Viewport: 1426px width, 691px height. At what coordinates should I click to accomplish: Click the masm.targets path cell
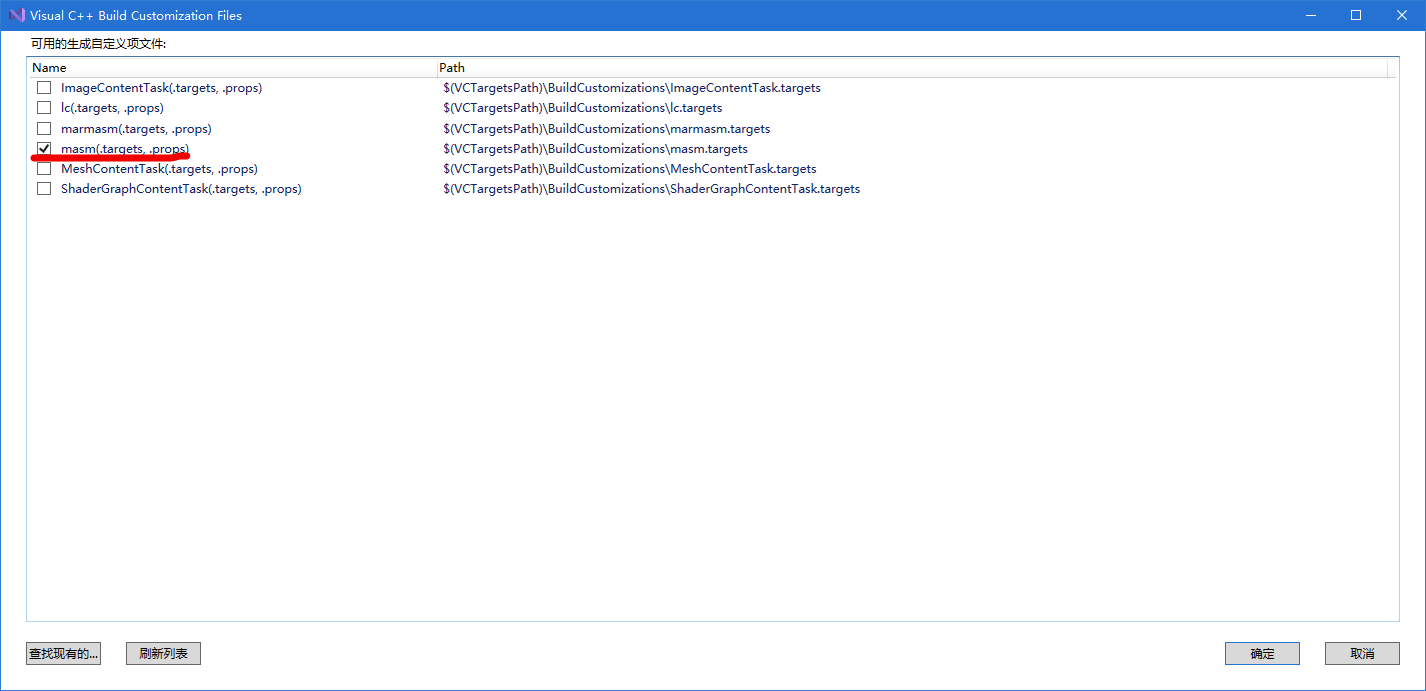tap(596, 149)
